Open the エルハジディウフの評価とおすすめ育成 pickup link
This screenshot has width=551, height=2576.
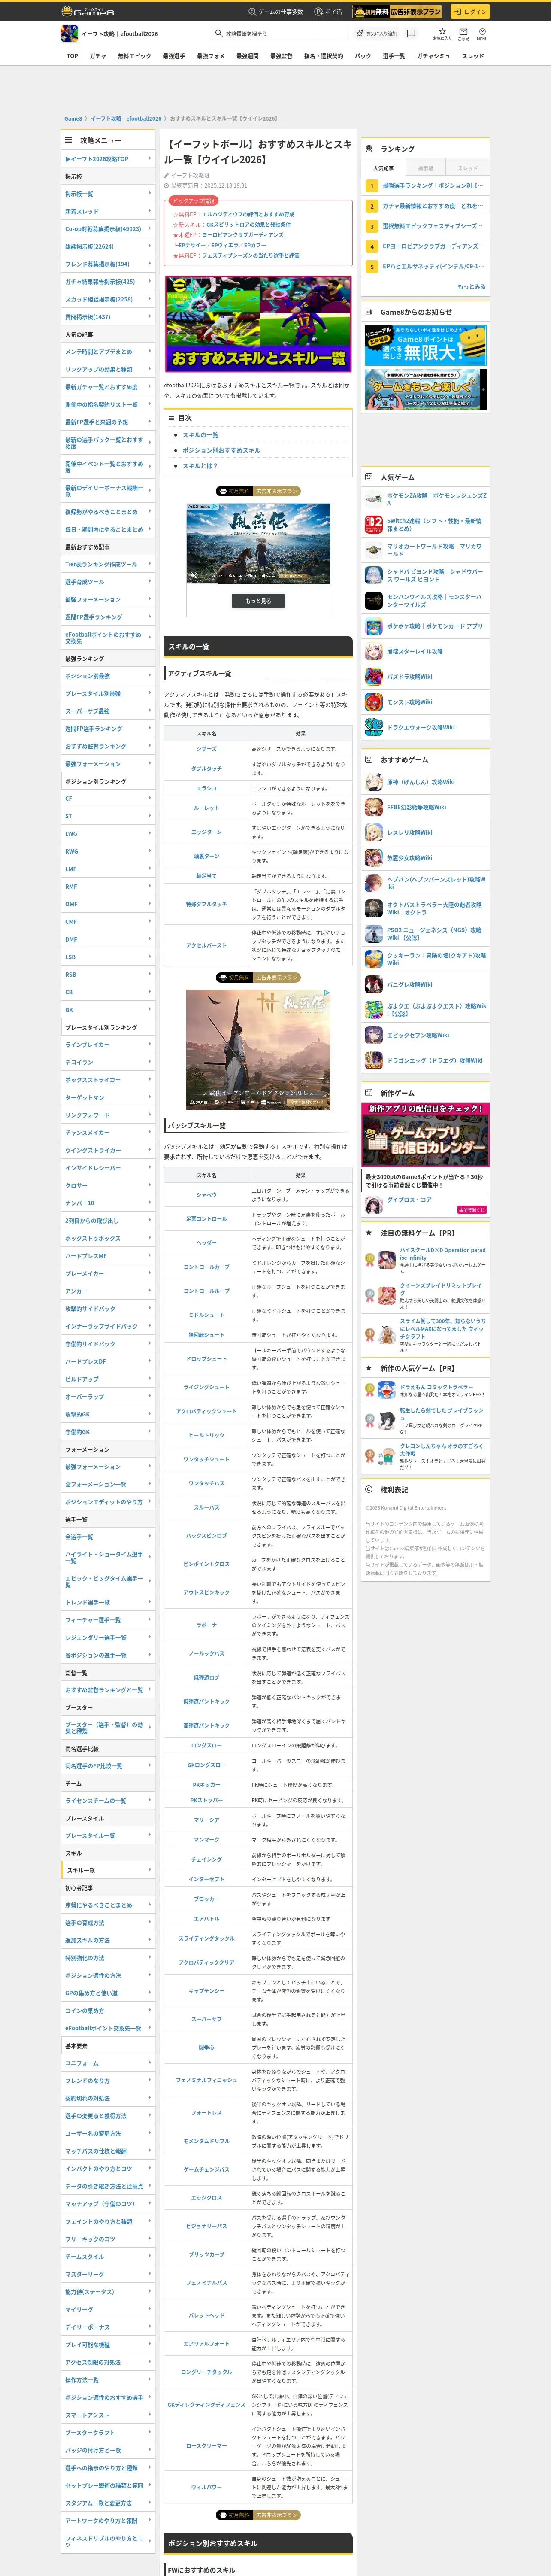click(248, 214)
